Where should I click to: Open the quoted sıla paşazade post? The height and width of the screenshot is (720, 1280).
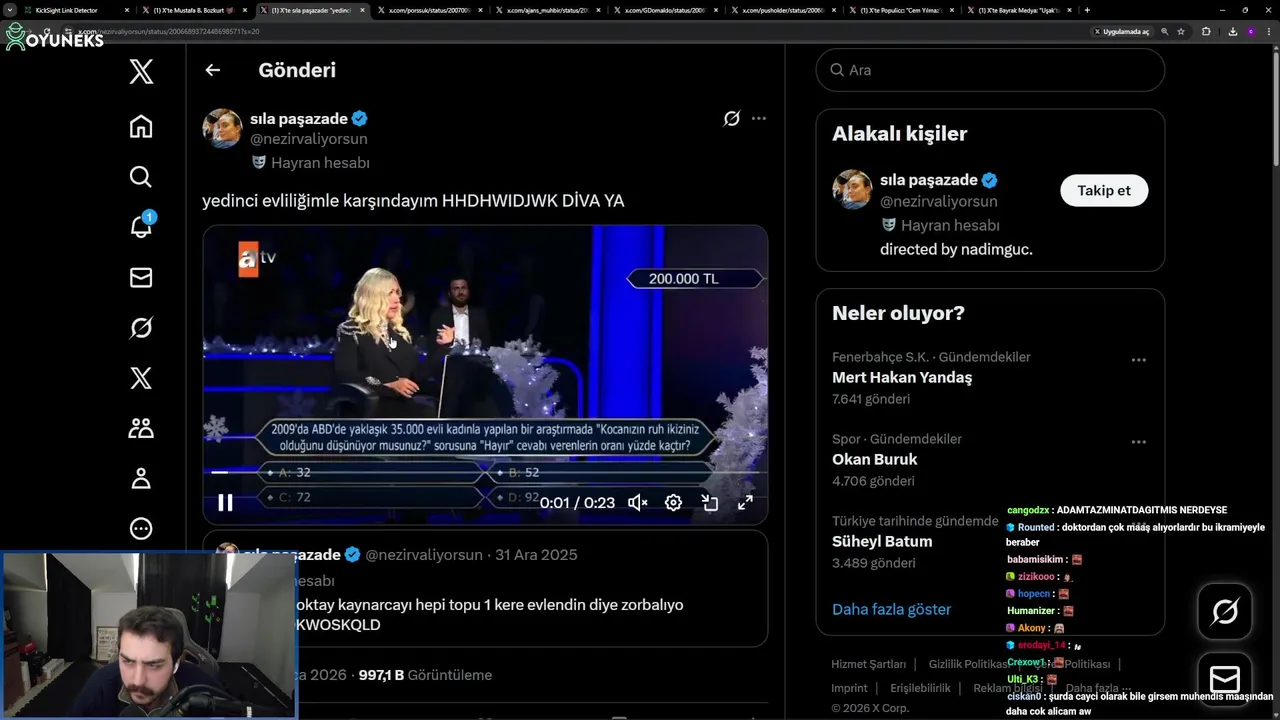point(485,588)
